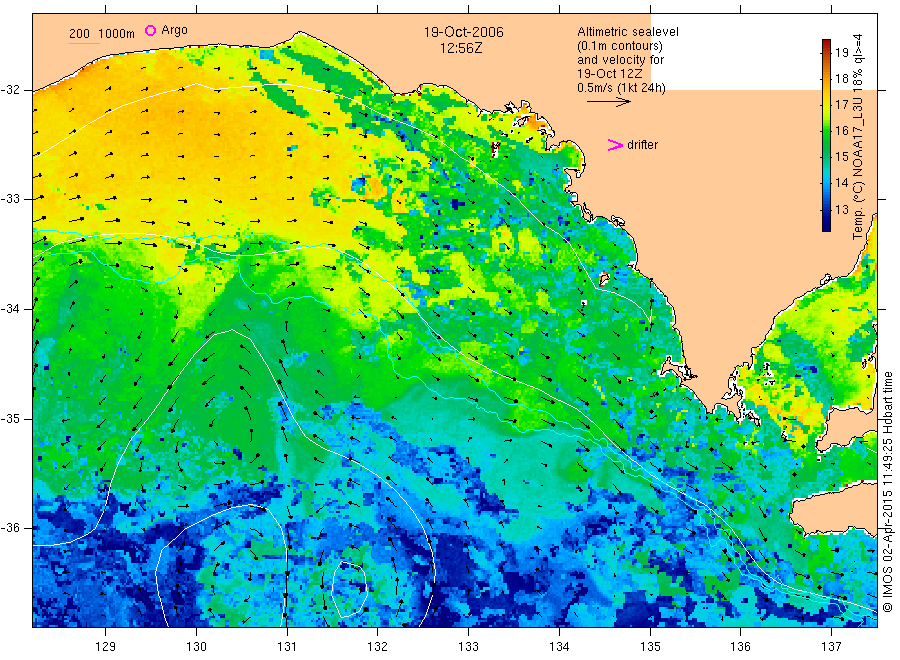Click the IMOS copyright timestamp text
900x660 pixels.
pos(887,491)
